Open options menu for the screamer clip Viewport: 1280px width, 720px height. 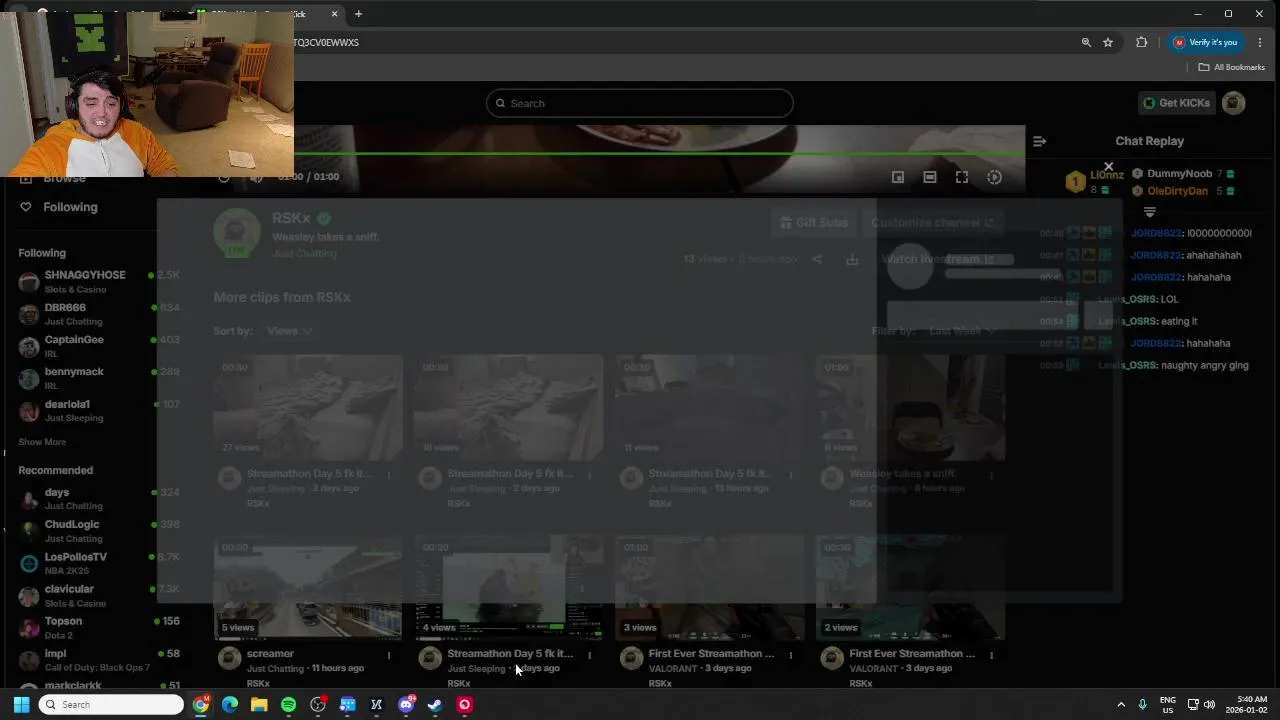pos(389,656)
